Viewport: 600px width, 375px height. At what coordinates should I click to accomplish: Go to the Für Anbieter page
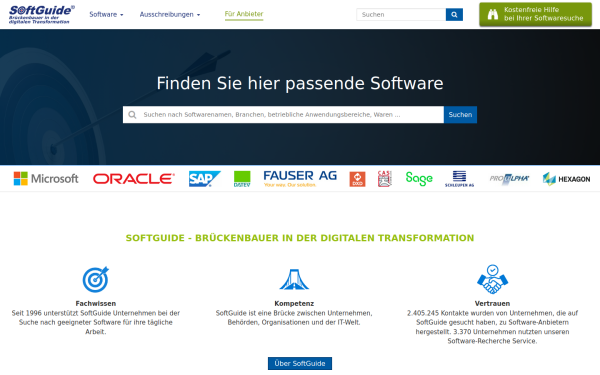coord(244,14)
